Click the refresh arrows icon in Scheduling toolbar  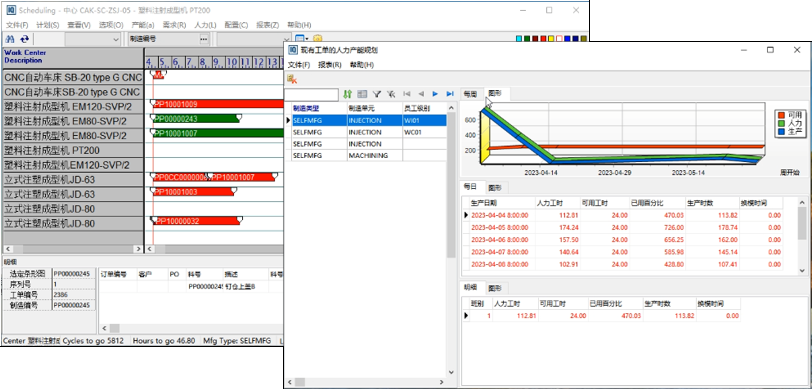(x=24, y=39)
